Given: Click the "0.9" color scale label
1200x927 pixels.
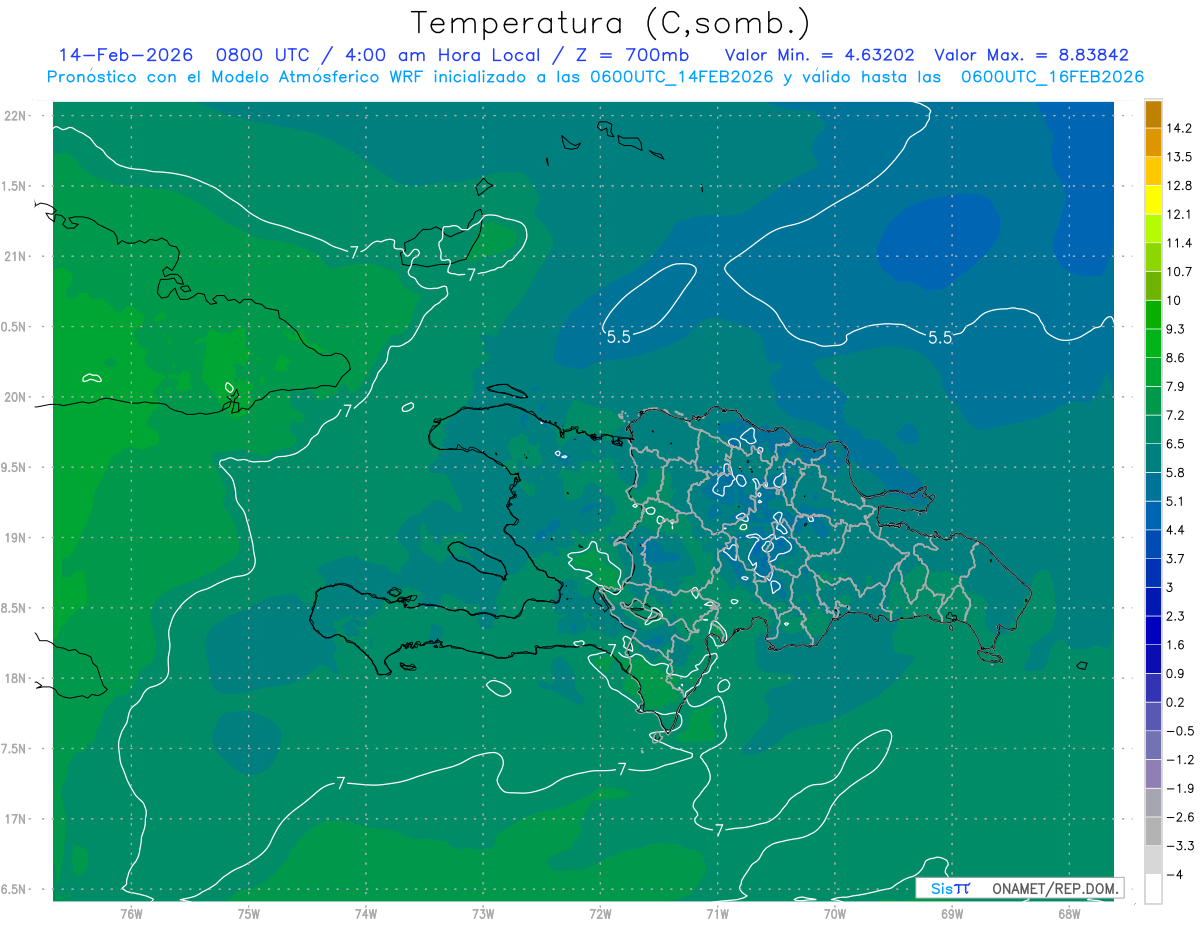Looking at the screenshot, I should coord(1176,673).
